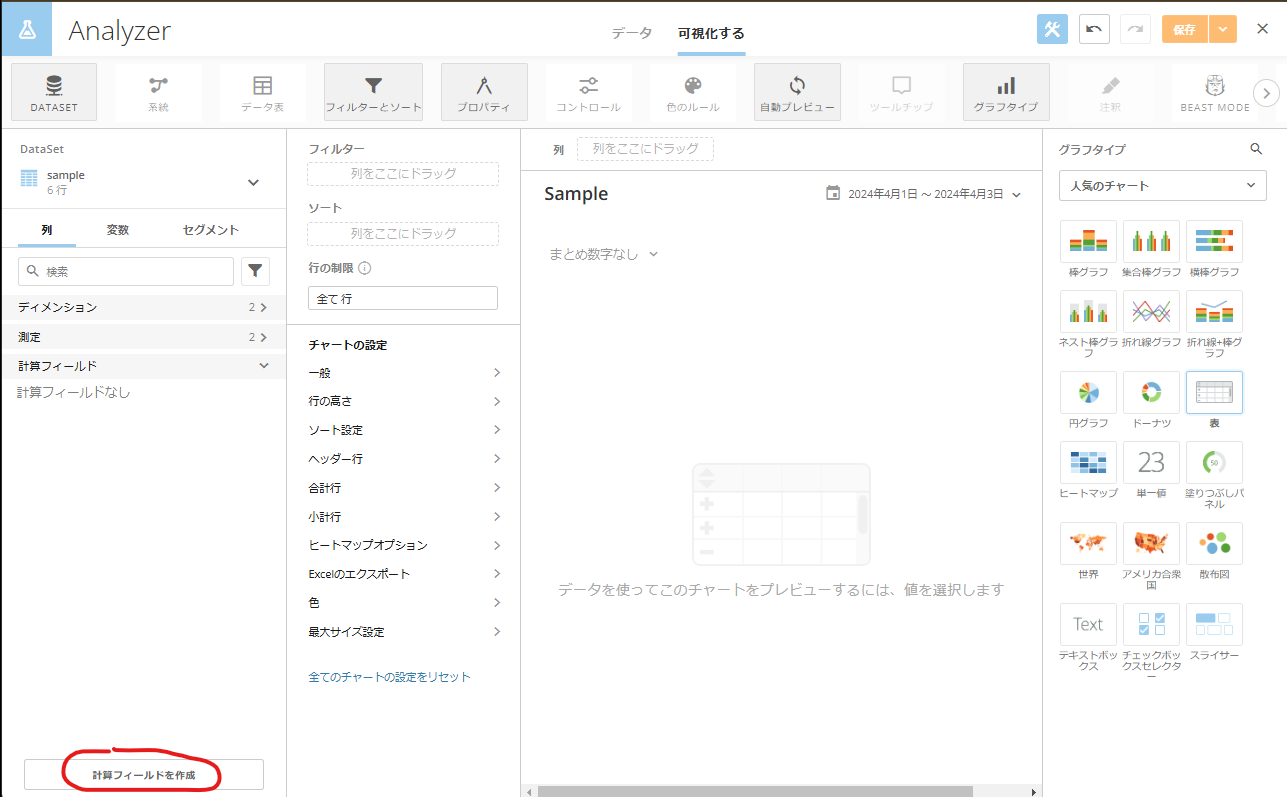Click the undo arrow button
This screenshot has width=1287, height=797.
[1094, 29]
